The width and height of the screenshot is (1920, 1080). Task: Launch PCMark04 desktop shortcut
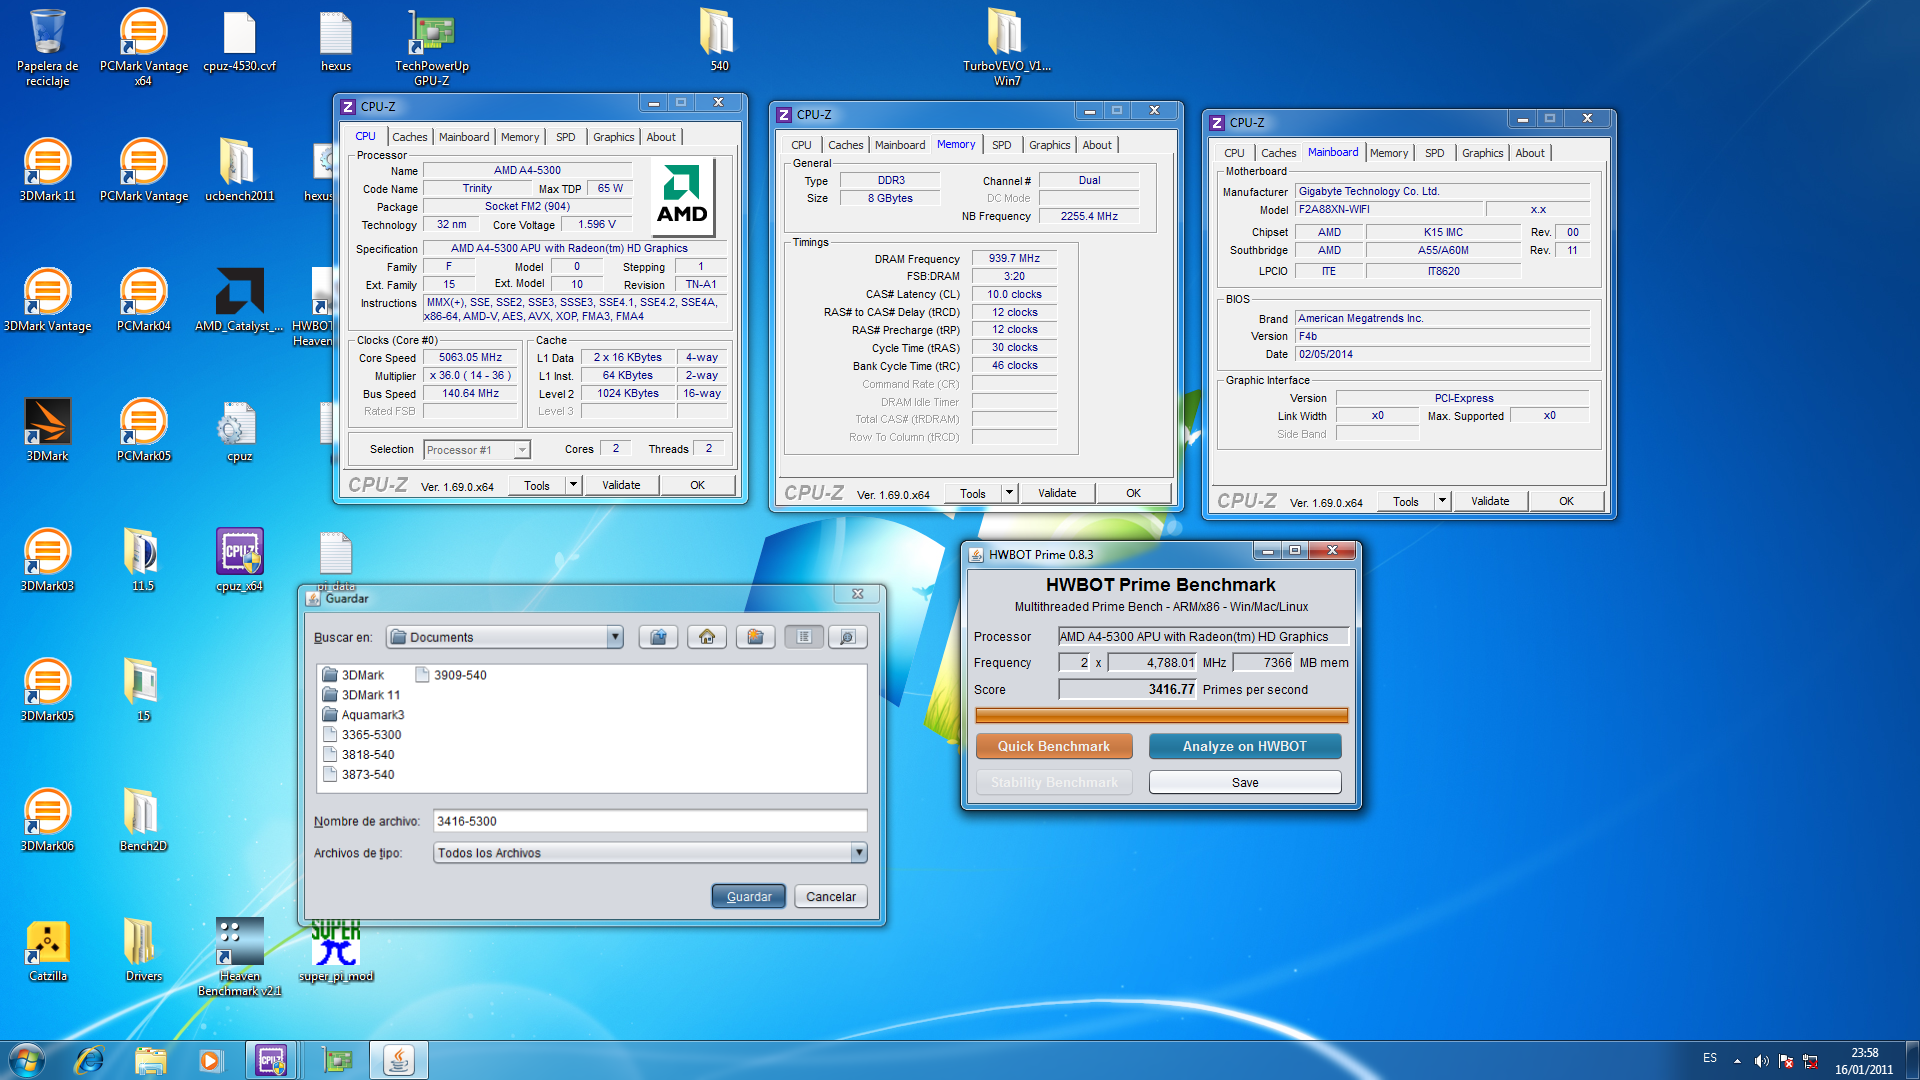[x=143, y=301]
